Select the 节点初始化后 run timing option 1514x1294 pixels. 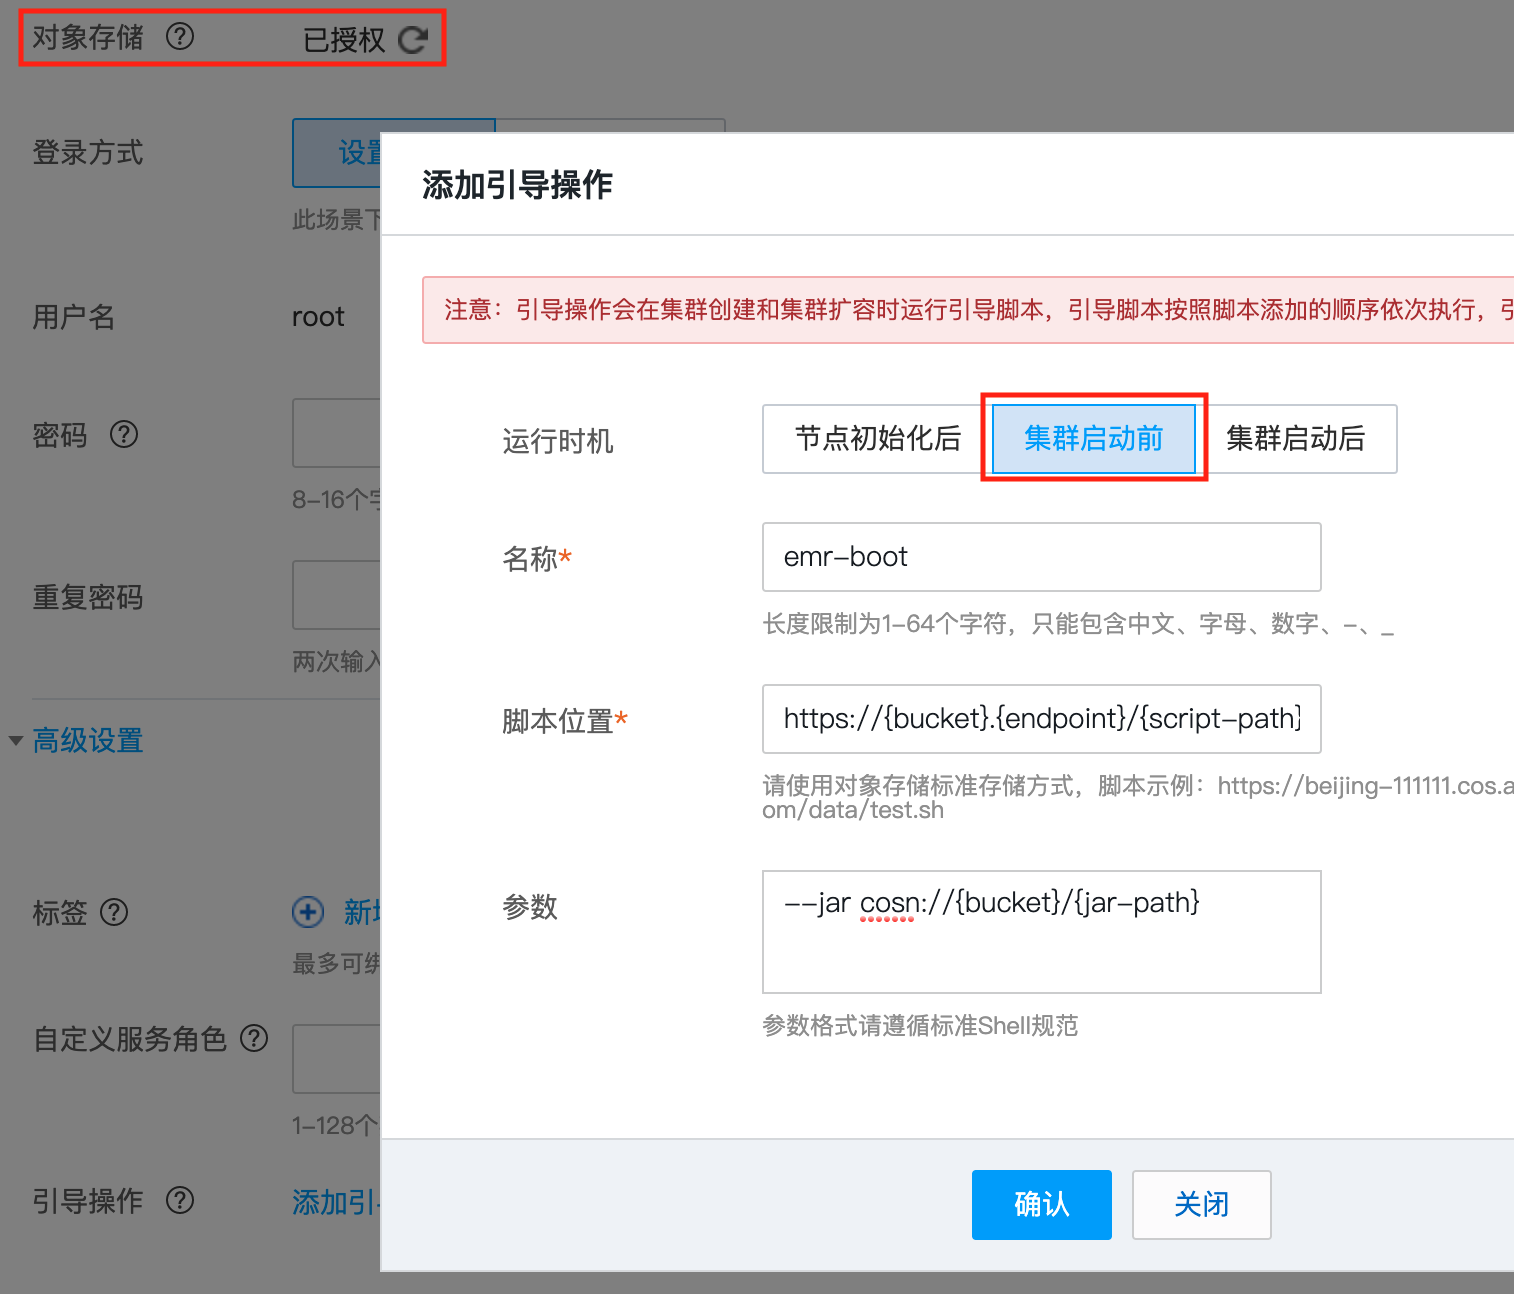877,438
